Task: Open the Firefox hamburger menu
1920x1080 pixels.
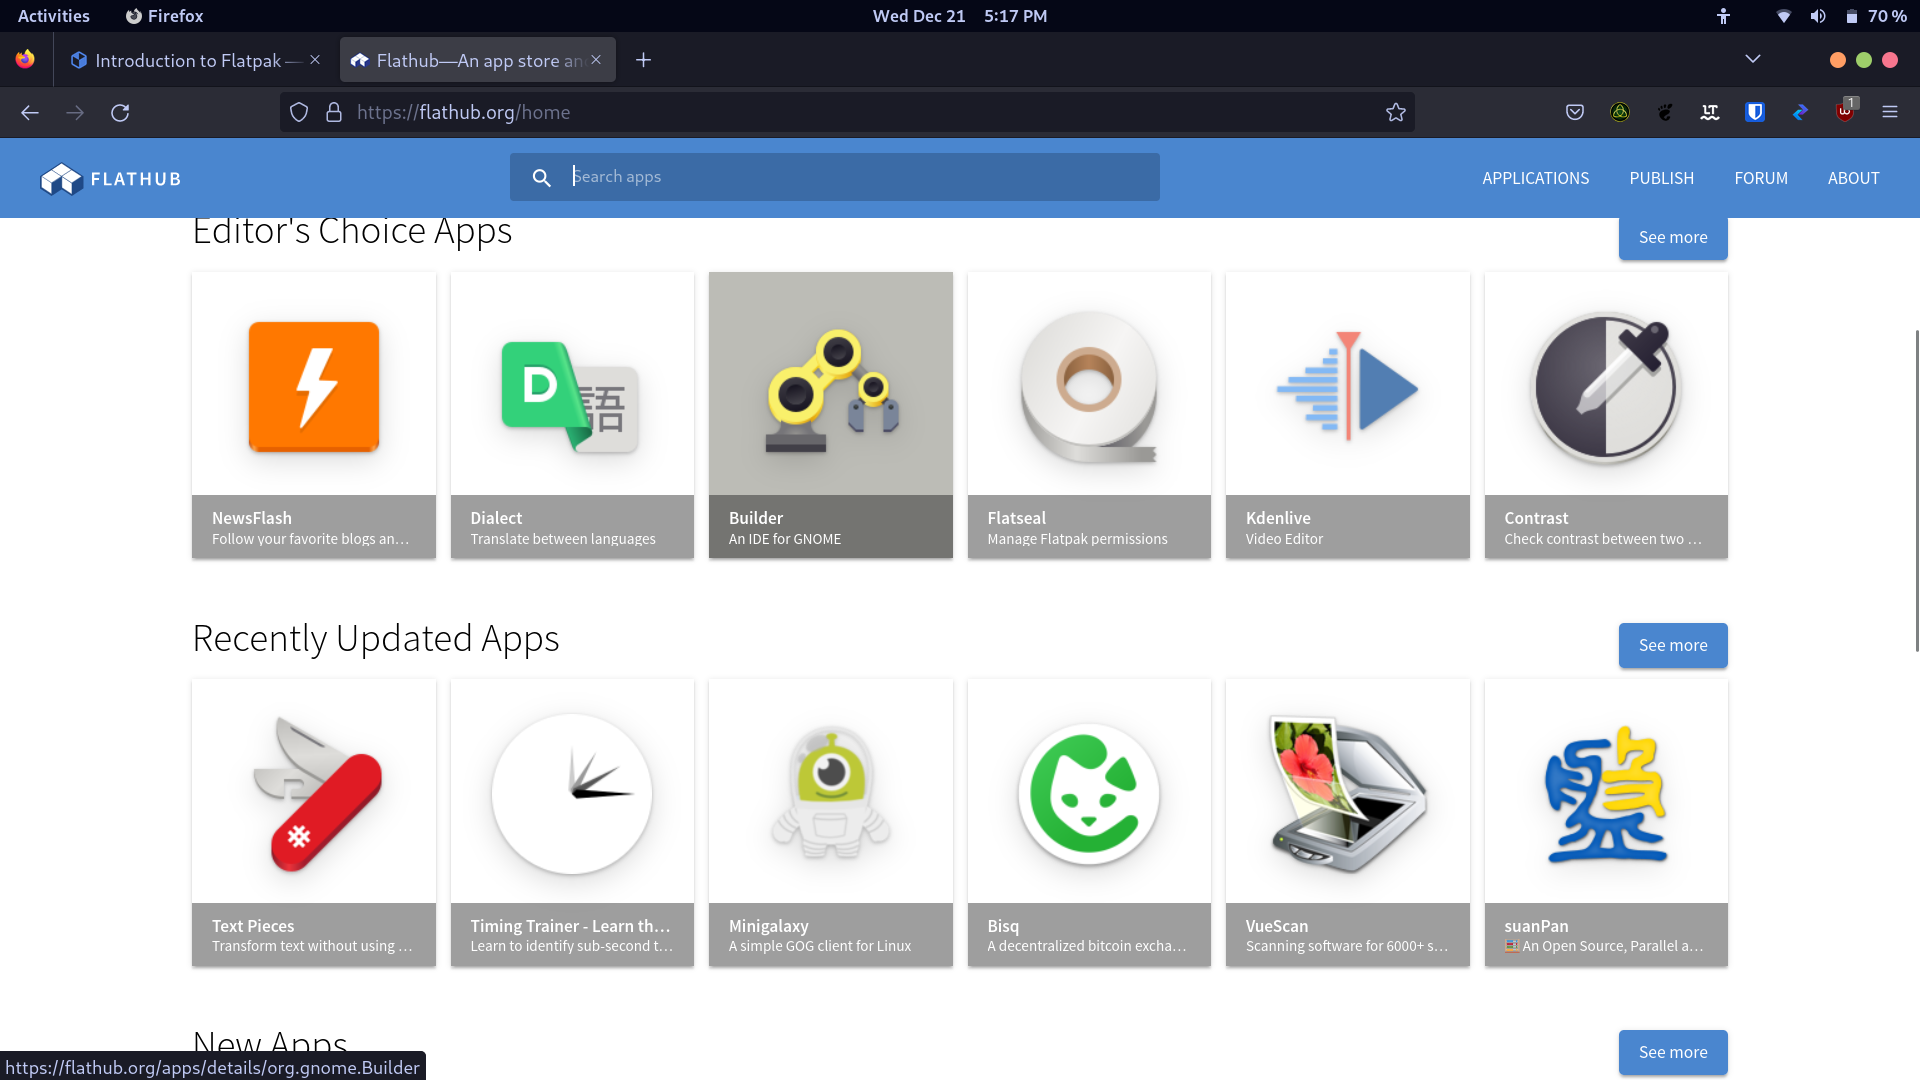Action: (x=1891, y=112)
